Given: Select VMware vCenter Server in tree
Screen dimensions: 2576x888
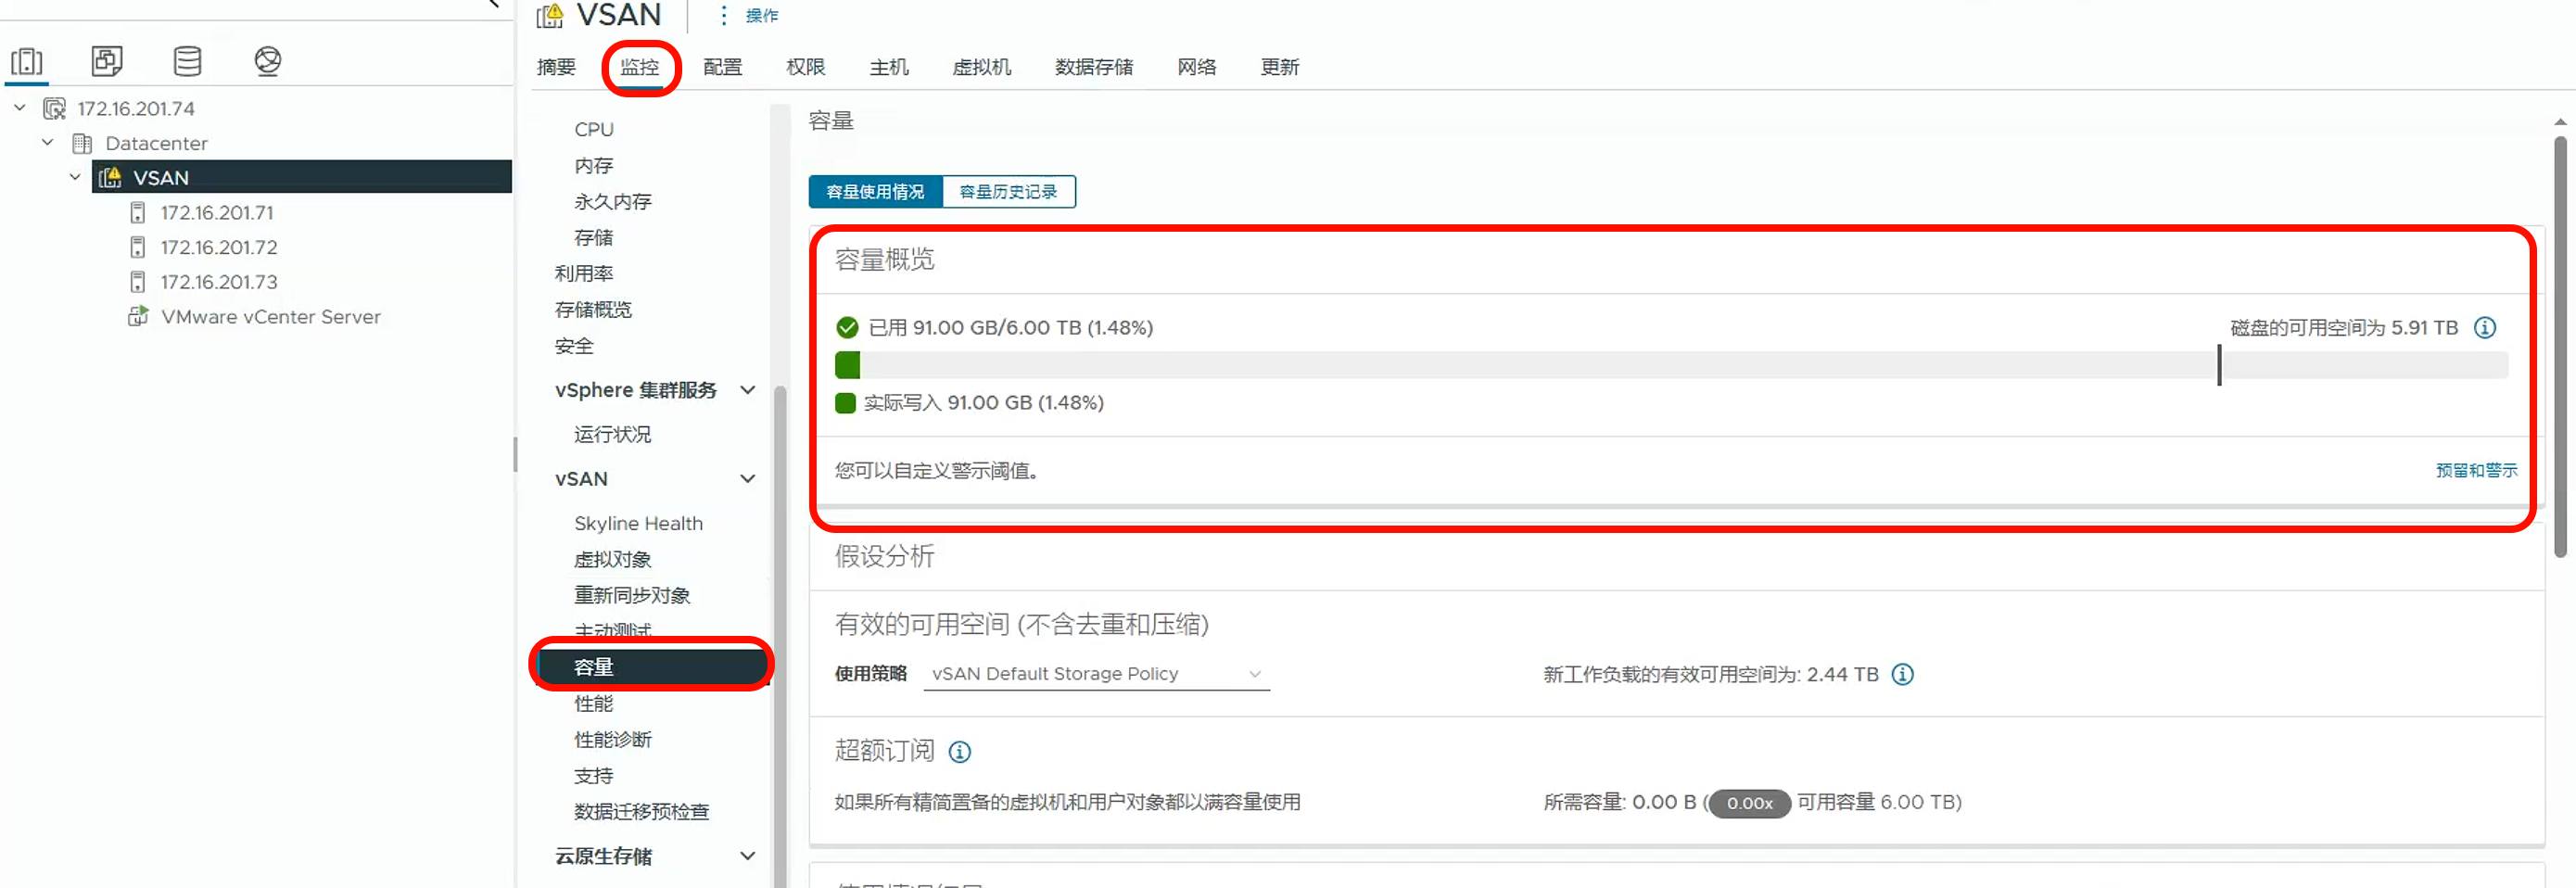Looking at the screenshot, I should click(x=271, y=316).
